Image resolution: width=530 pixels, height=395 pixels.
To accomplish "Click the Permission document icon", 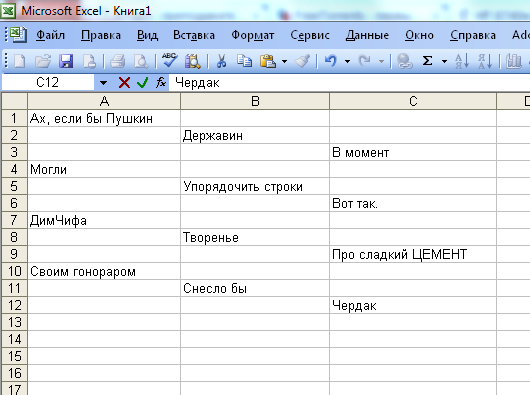I will 89,61.
